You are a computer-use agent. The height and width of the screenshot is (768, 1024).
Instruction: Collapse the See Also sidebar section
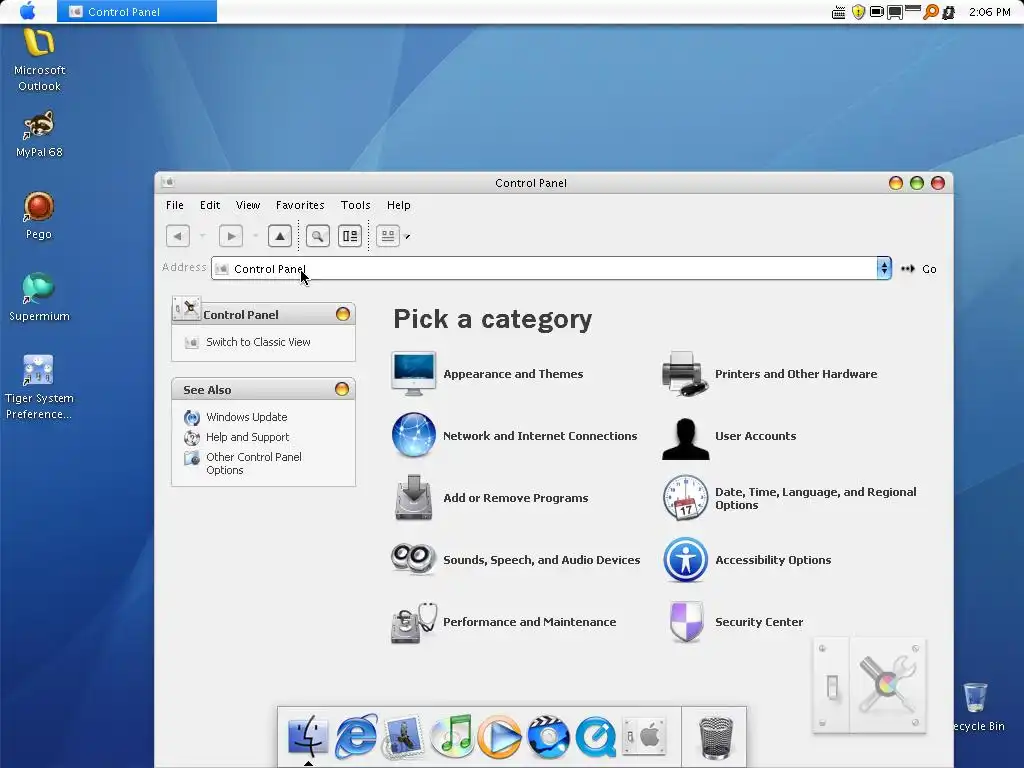point(342,389)
